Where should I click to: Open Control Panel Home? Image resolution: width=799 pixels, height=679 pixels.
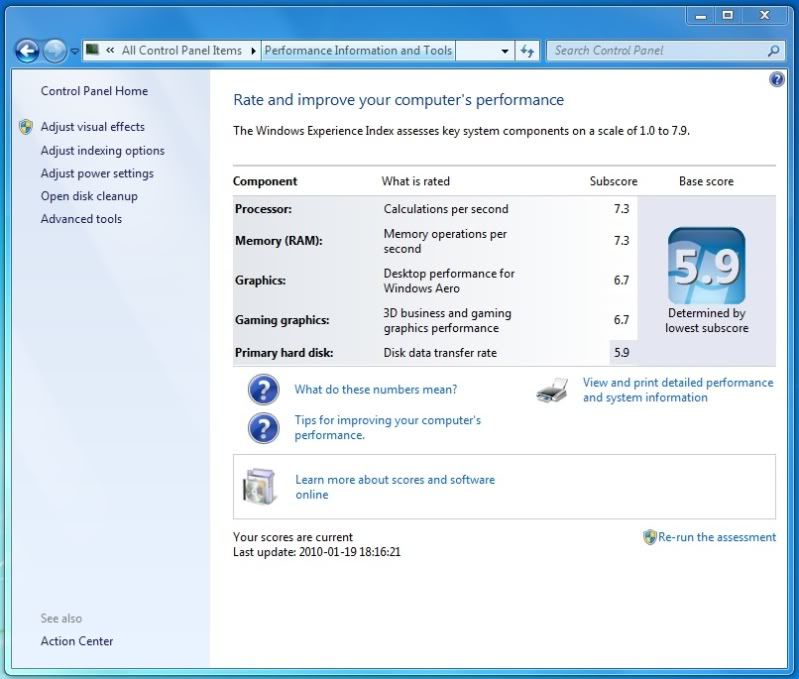pos(94,91)
